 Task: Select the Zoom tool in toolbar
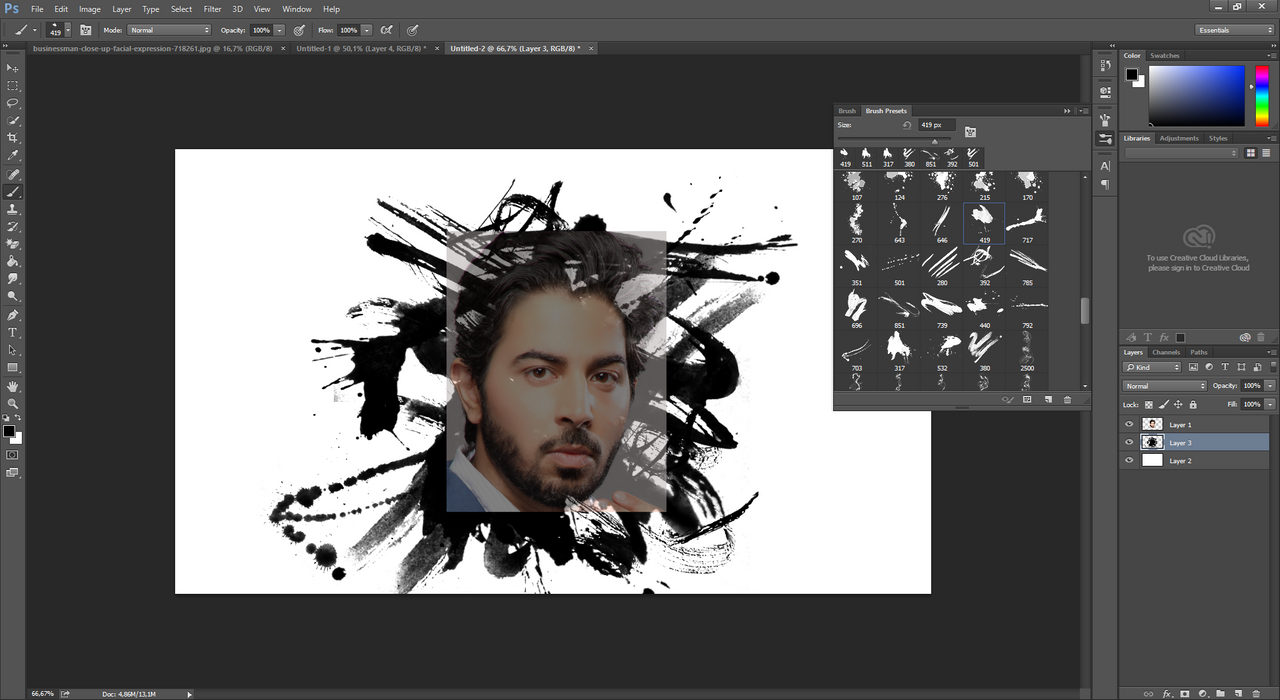[13, 403]
